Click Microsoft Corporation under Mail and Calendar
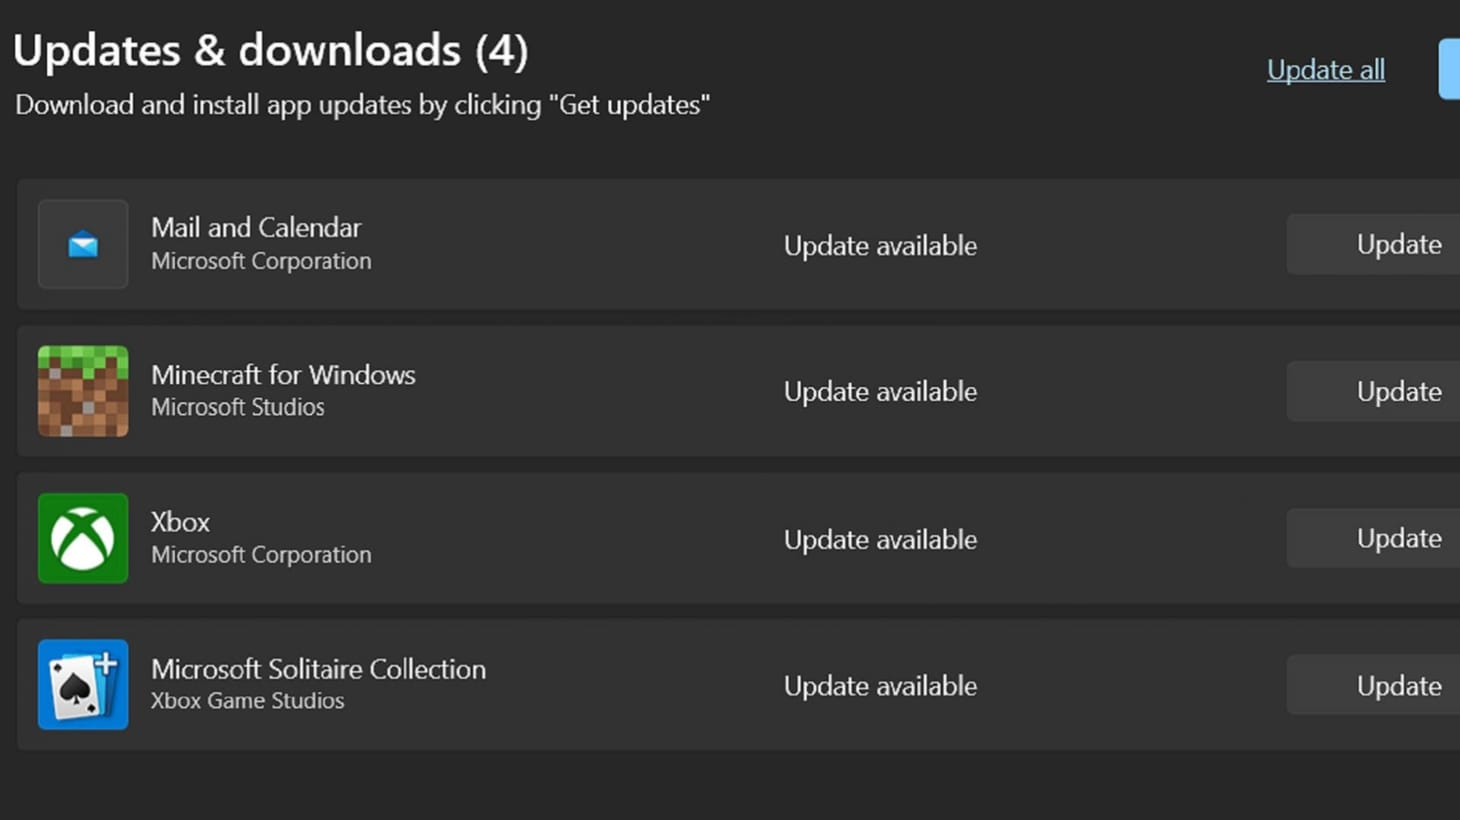The width and height of the screenshot is (1460, 820). [261, 260]
